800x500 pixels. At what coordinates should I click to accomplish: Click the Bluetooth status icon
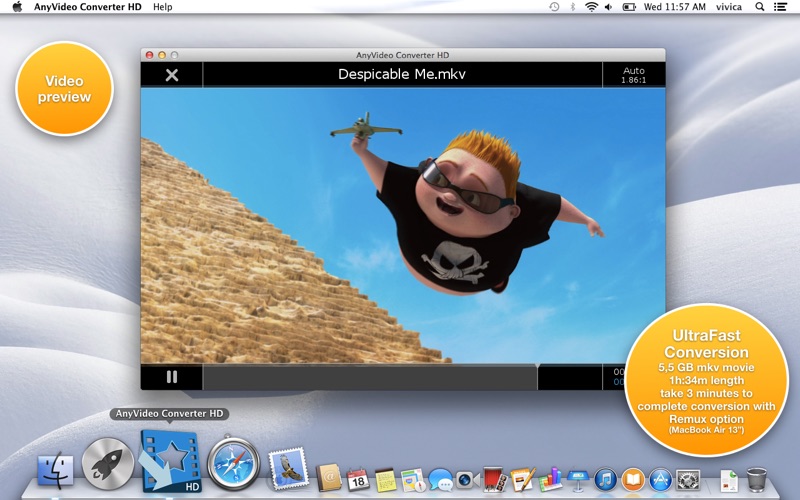[x=572, y=7]
